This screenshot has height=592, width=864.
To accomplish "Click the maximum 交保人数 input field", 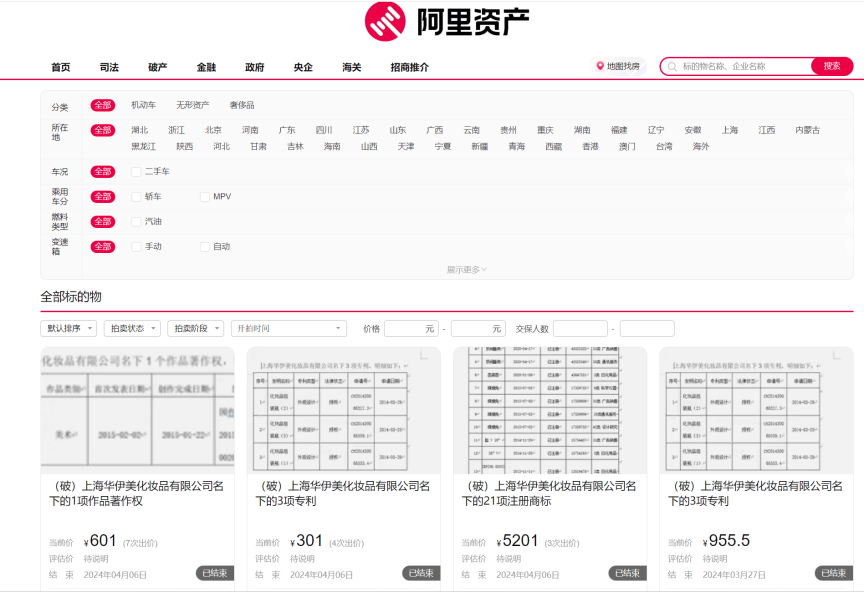I will pyautogui.click(x=647, y=329).
